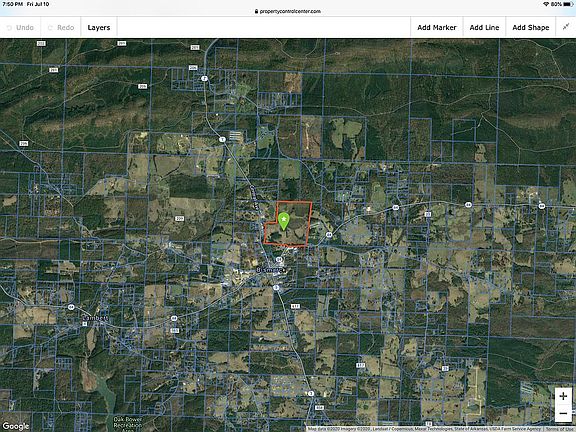Image resolution: width=576 pixels, height=432 pixels.
Task: Open the Layers menu
Action: (x=99, y=28)
